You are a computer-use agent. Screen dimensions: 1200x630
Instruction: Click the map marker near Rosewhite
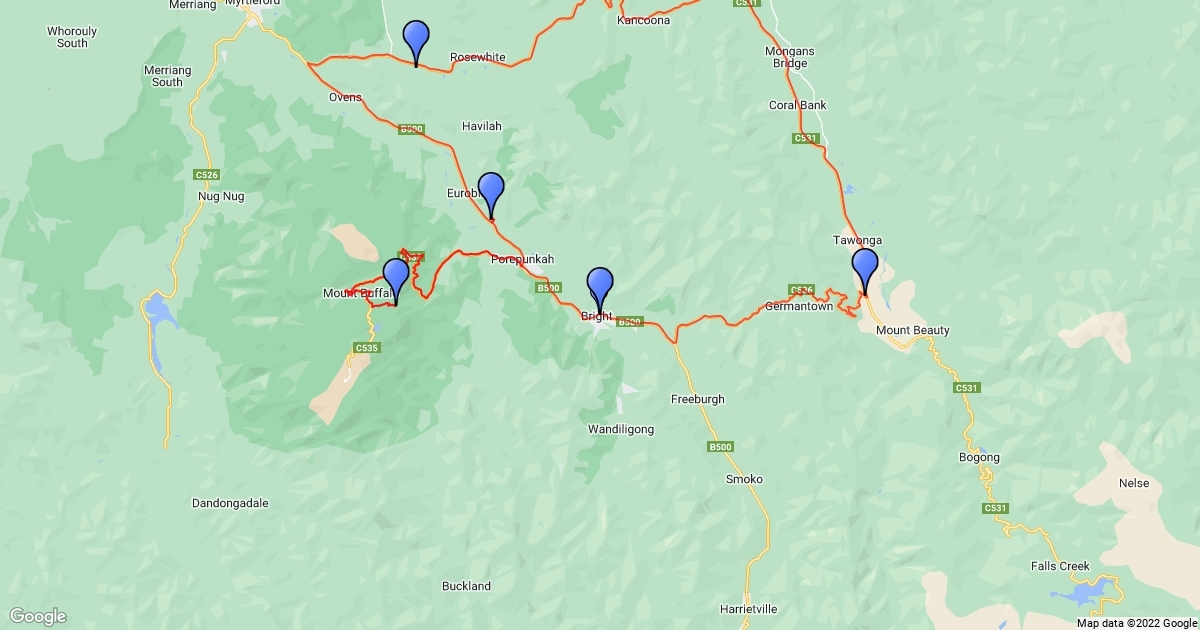[416, 42]
